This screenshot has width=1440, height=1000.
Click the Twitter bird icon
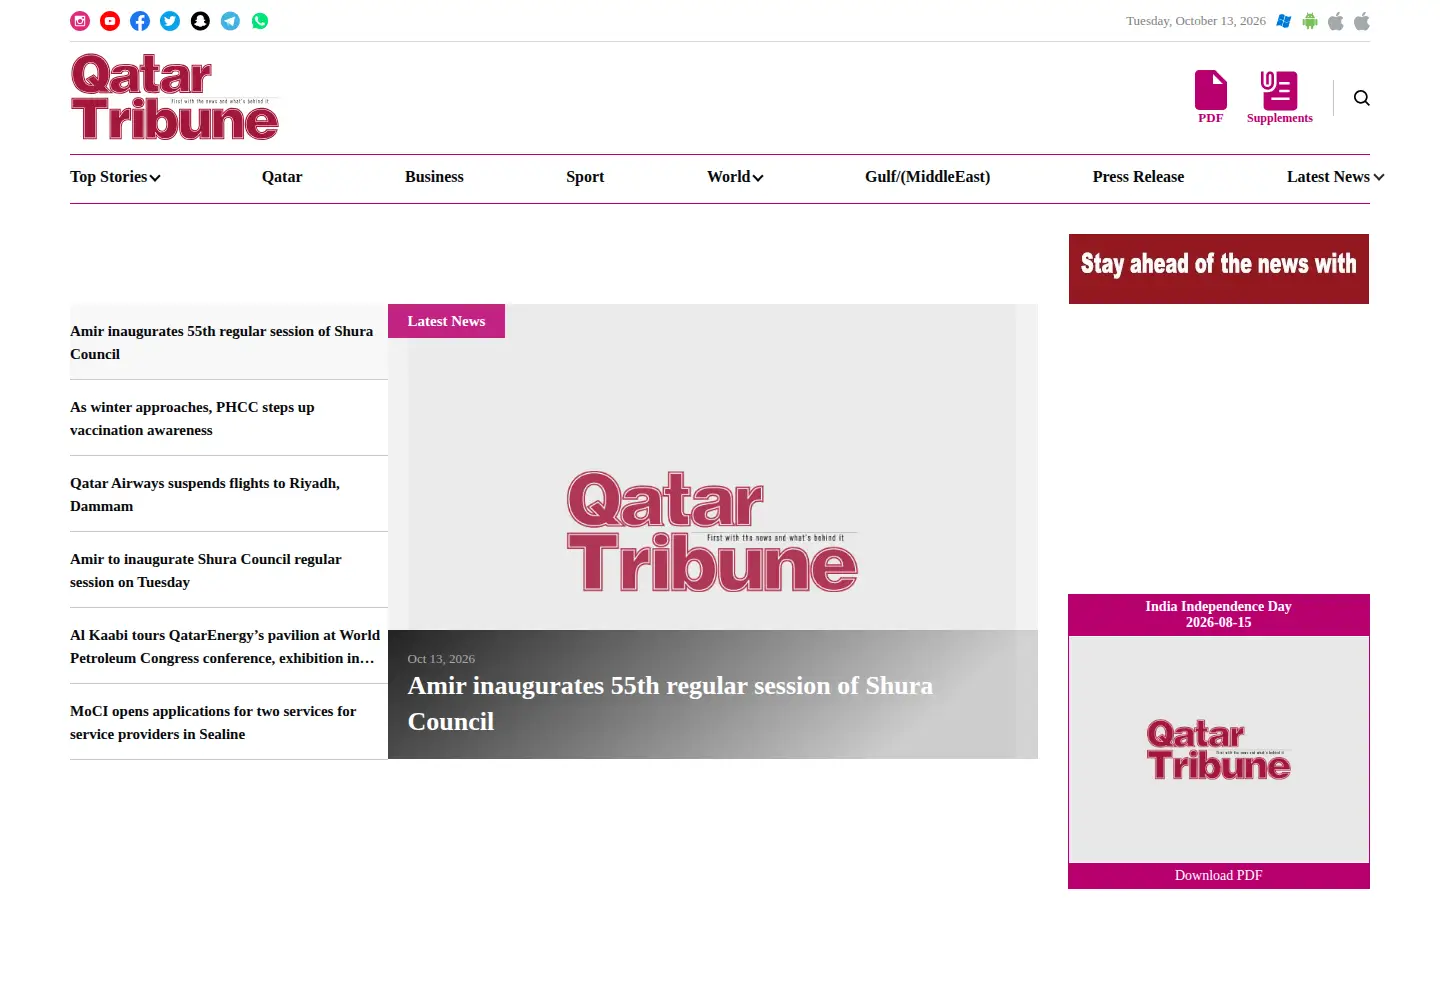coord(170,21)
